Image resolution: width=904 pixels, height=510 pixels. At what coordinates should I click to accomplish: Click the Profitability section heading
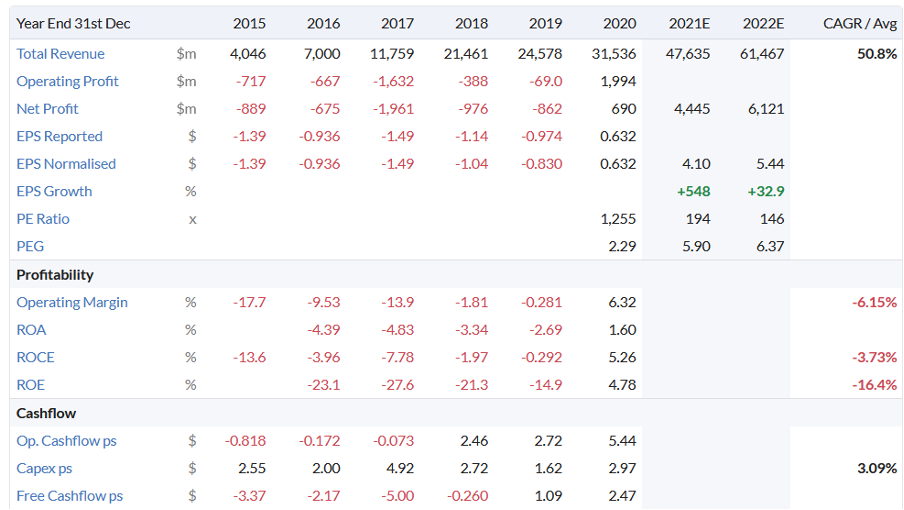click(55, 274)
